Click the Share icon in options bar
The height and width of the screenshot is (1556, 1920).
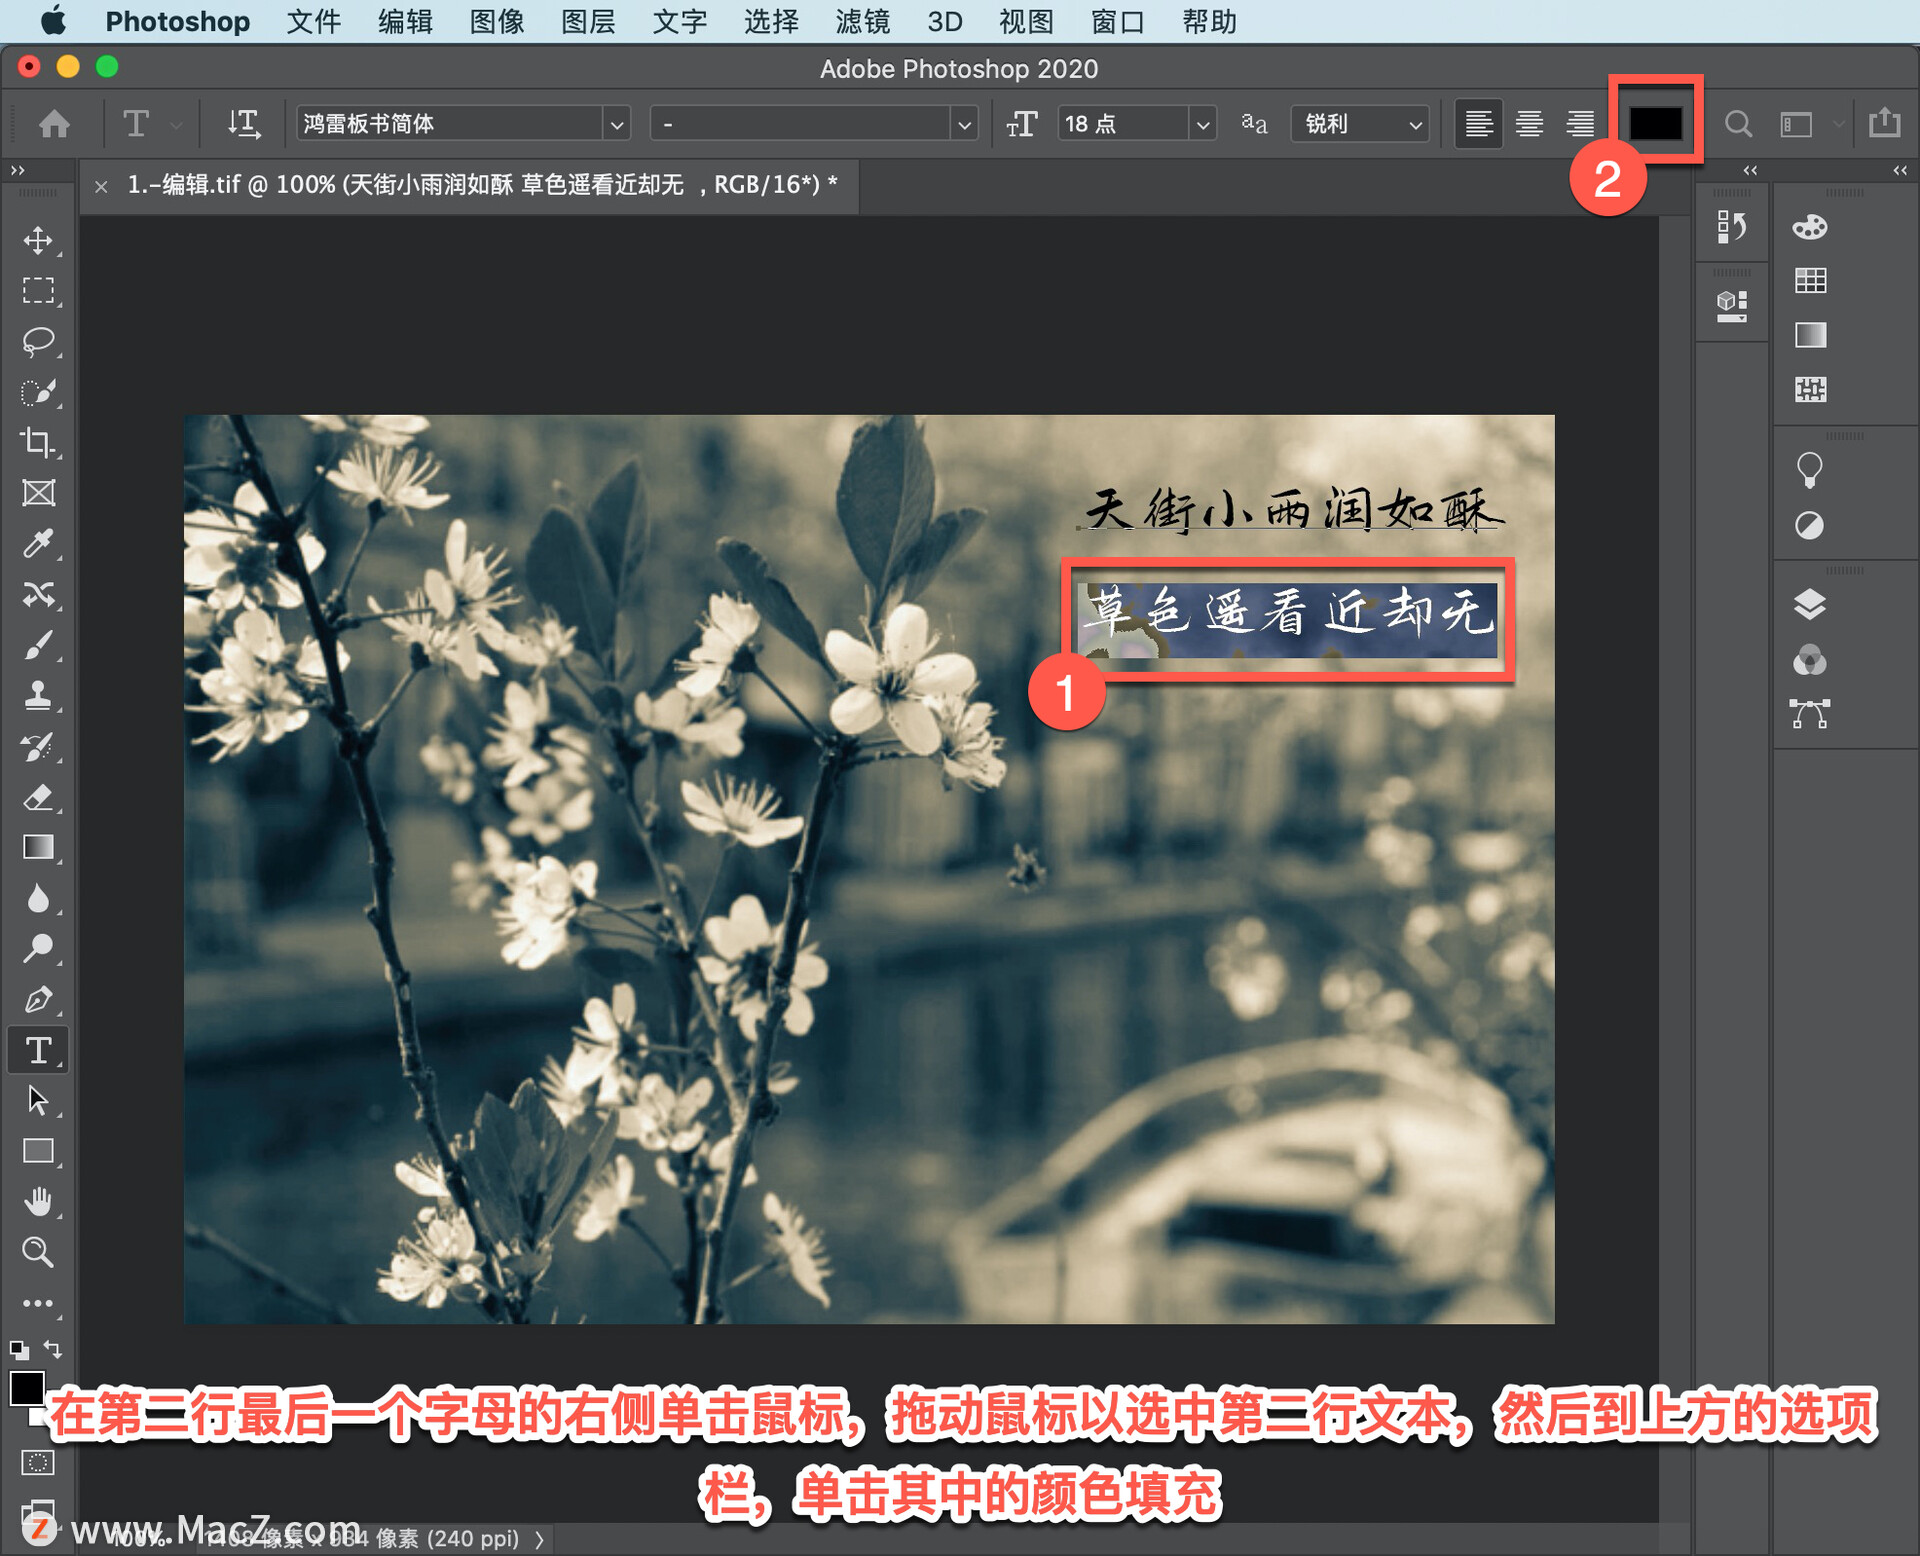coord(1885,122)
